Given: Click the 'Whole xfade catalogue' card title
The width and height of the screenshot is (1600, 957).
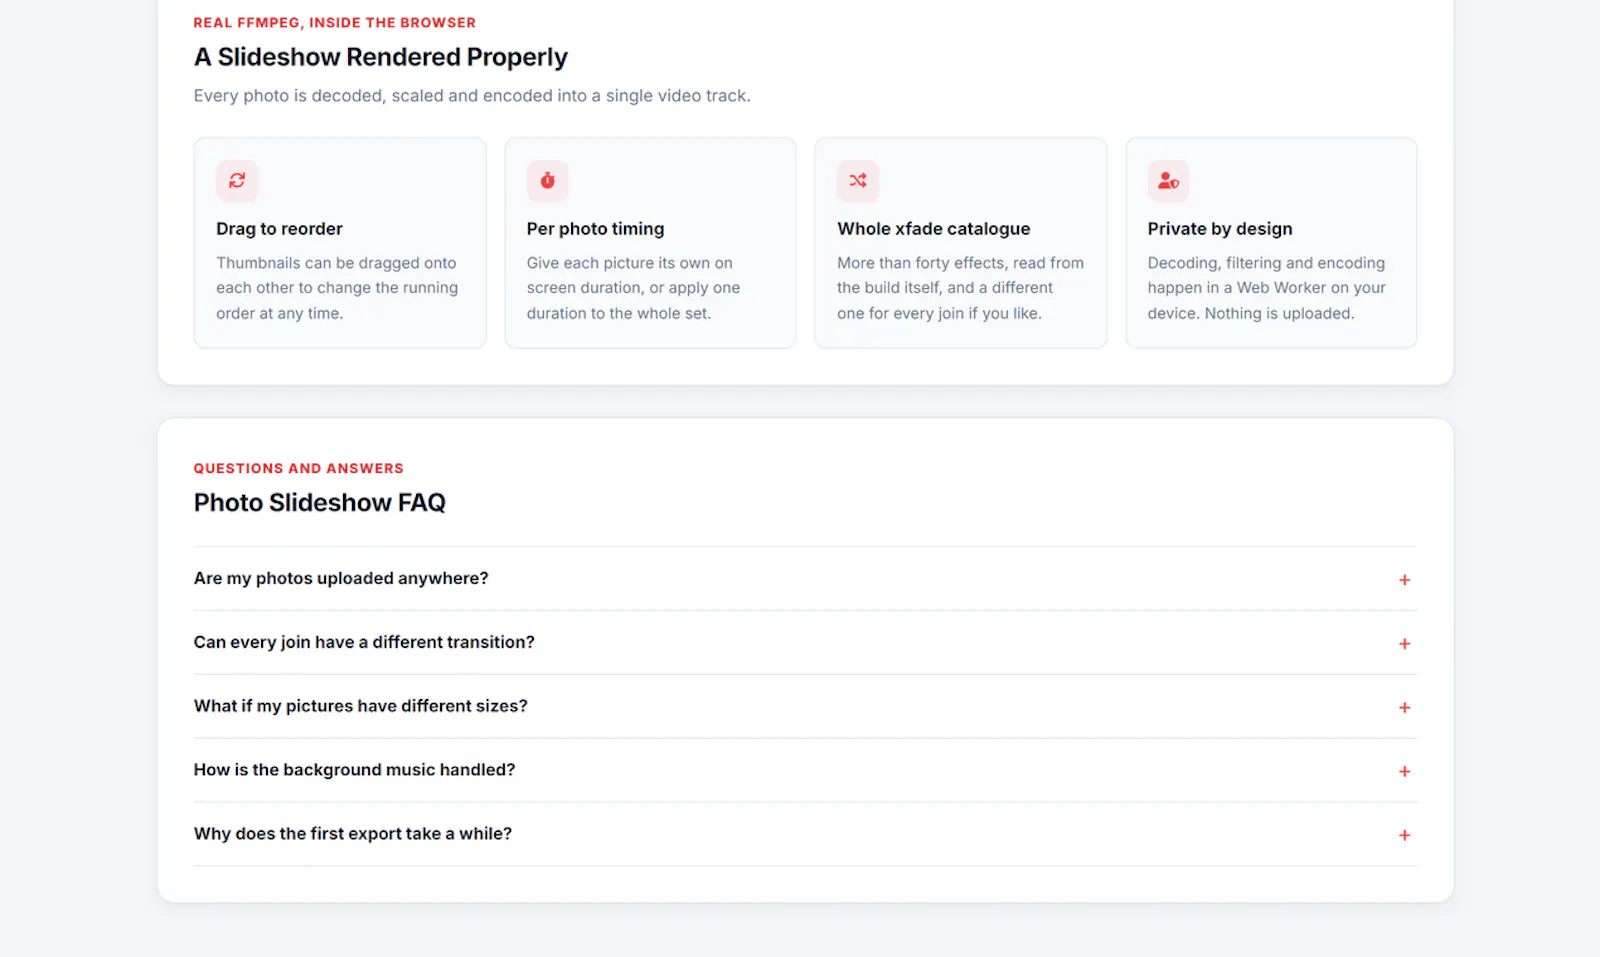Looking at the screenshot, I should click(x=933, y=229).
